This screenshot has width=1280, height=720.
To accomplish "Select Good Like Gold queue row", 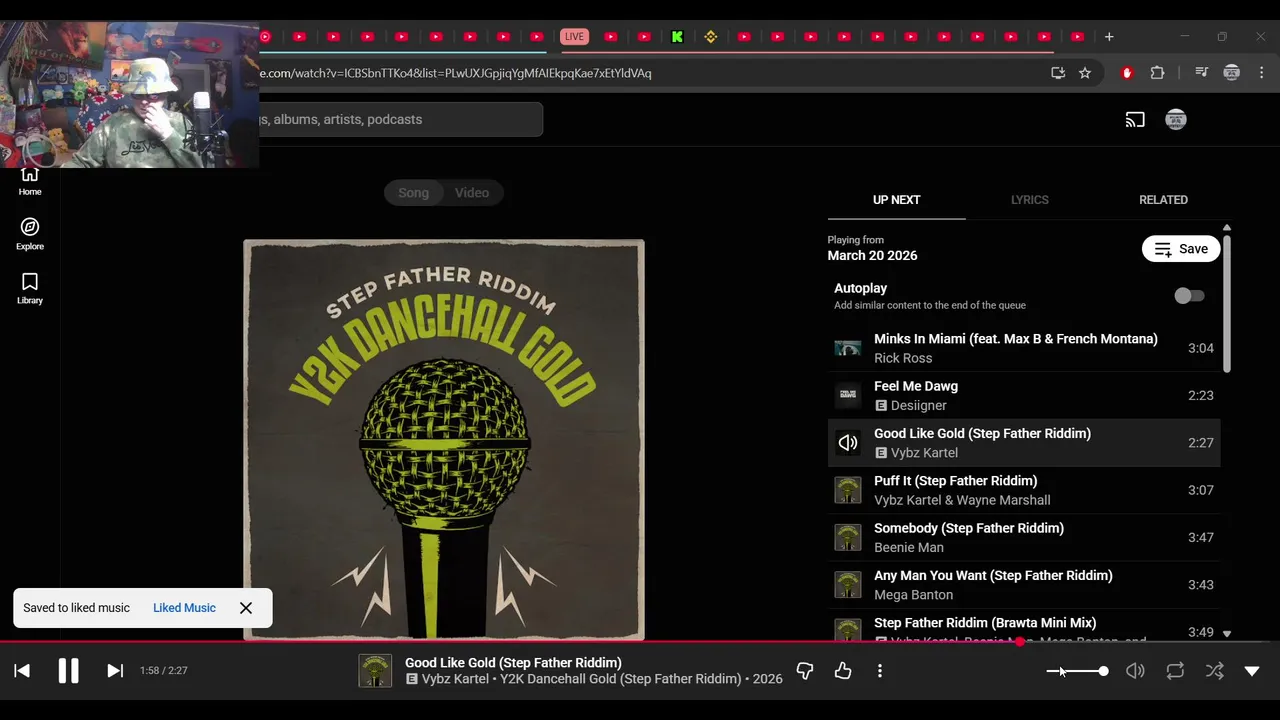I will tap(1024, 443).
